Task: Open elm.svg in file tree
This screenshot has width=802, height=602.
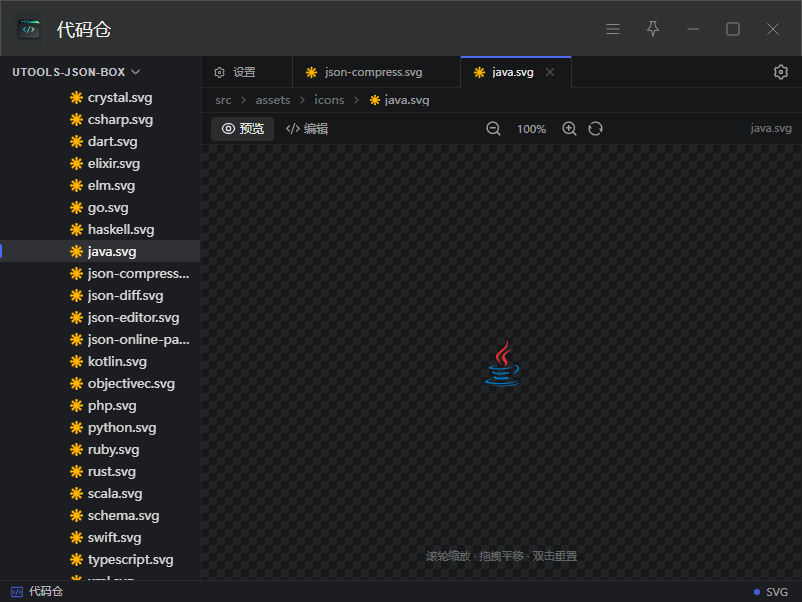Action: (x=100, y=186)
